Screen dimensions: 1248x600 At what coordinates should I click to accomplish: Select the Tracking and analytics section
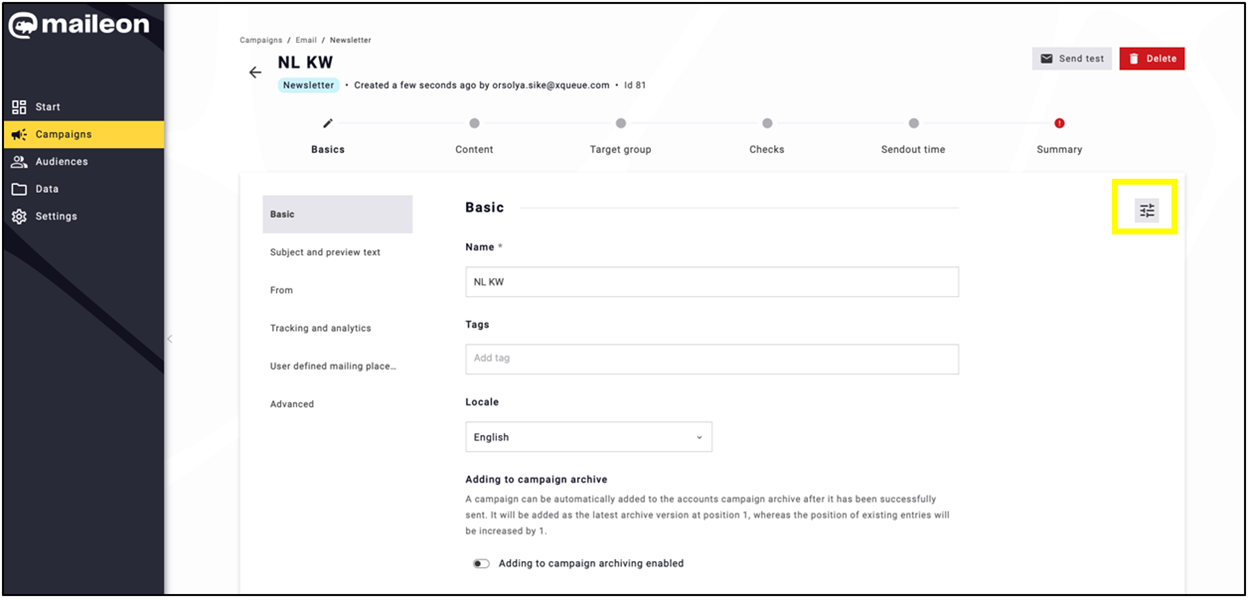pyautogui.click(x=320, y=327)
